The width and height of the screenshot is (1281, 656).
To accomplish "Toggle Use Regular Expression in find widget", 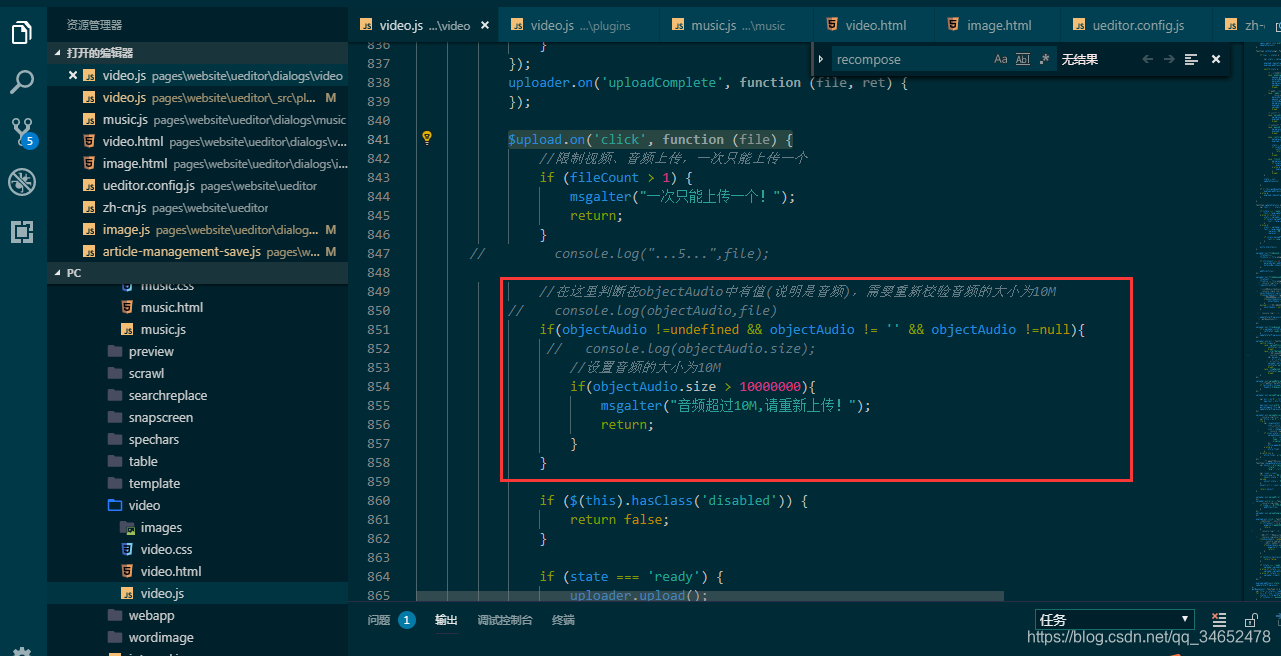I will [1045, 59].
